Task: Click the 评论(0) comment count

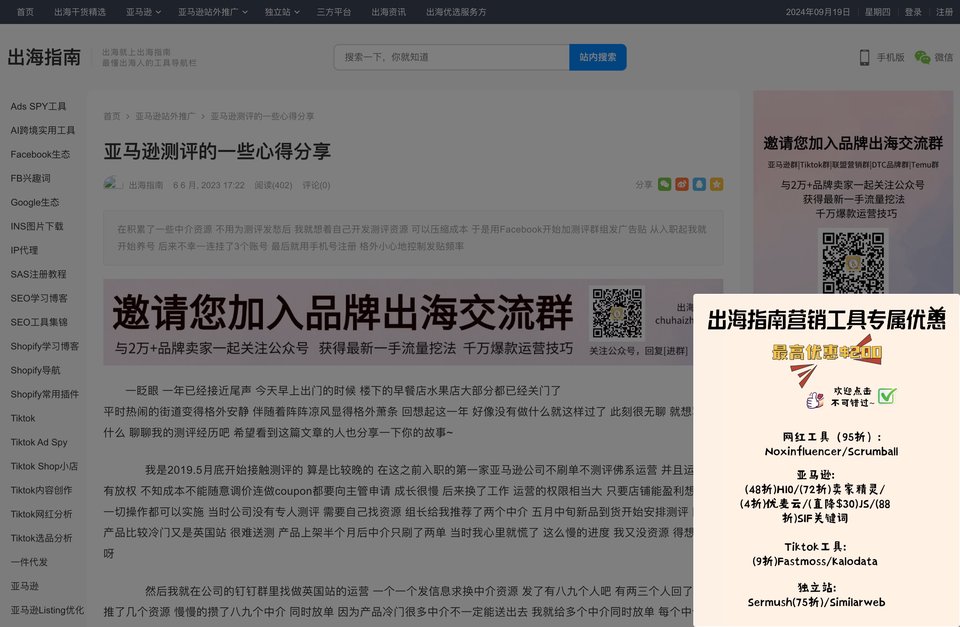Action: pos(316,185)
